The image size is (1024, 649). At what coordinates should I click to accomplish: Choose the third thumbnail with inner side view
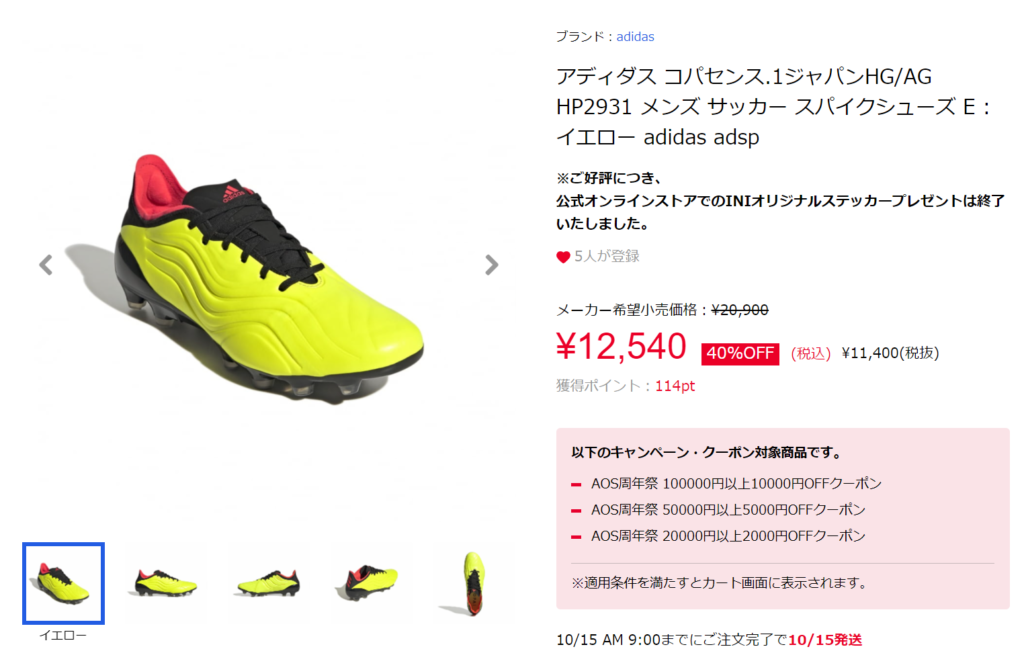[268, 583]
